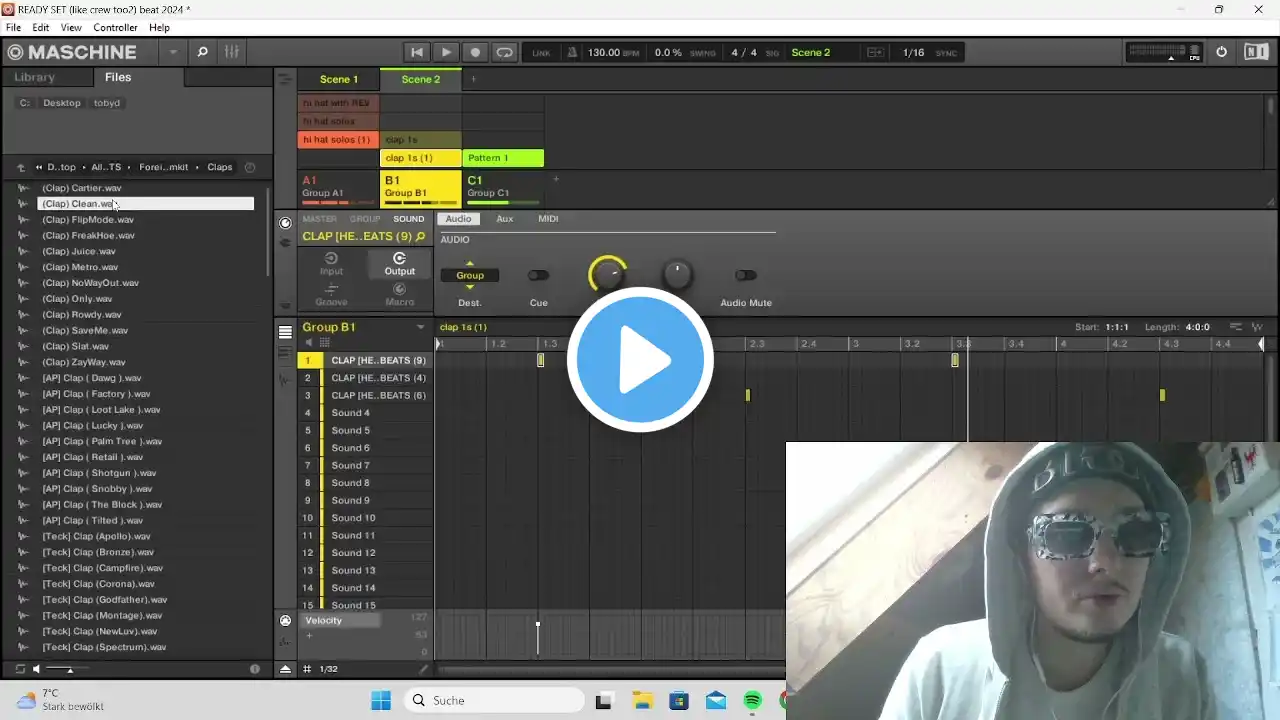
Task: Arm the transport record button
Action: [475, 52]
